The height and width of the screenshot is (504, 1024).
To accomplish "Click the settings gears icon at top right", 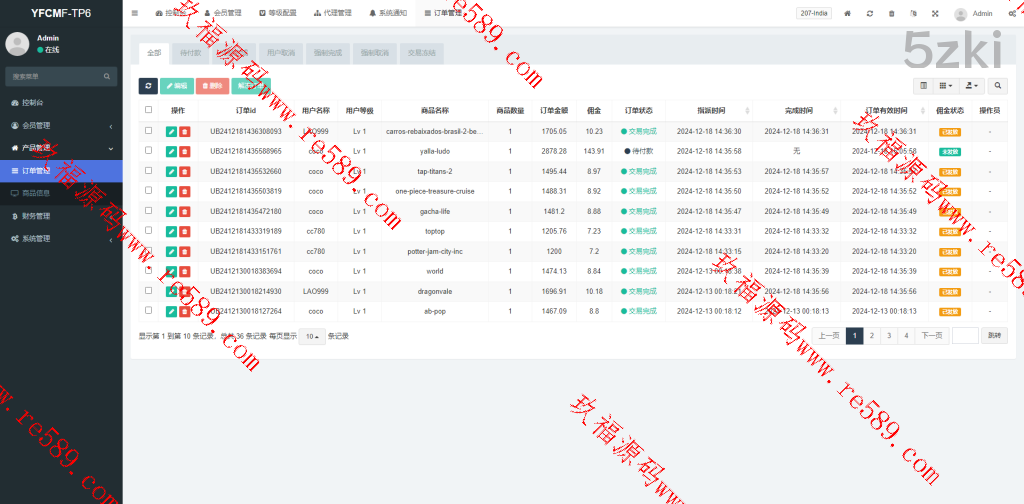I will pyautogui.click(x=1012, y=13).
